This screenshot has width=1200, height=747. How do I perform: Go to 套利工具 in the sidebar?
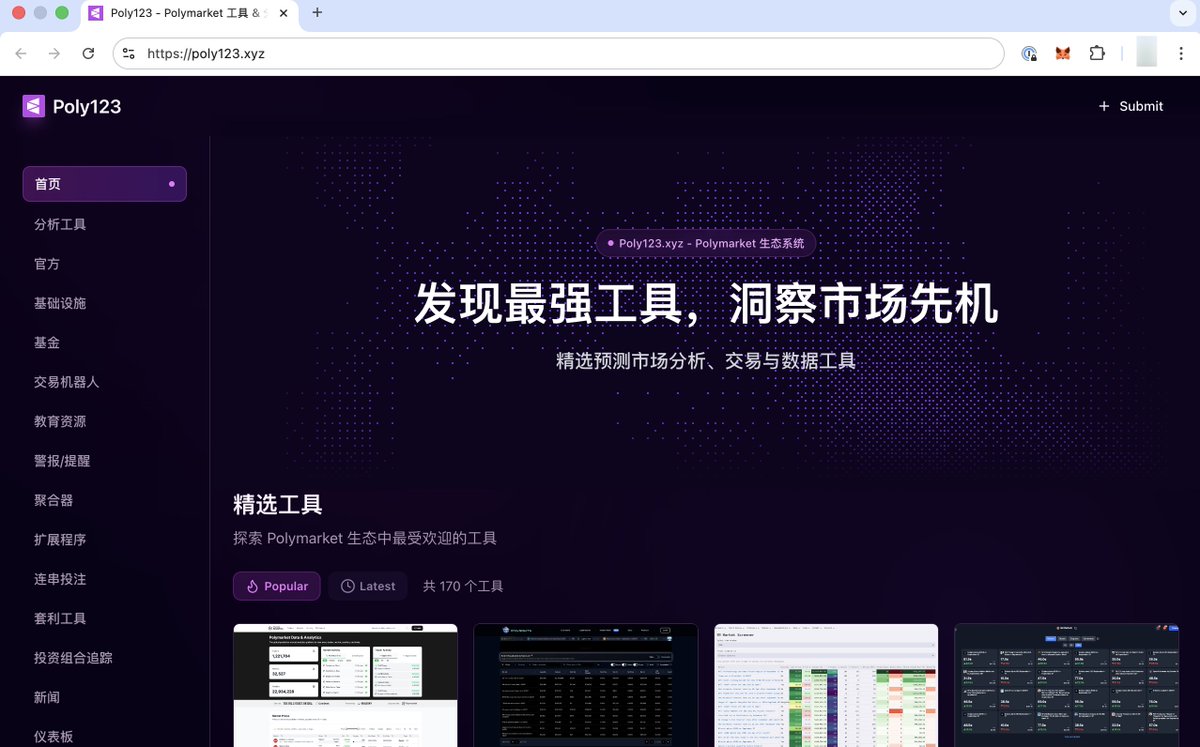tap(60, 618)
